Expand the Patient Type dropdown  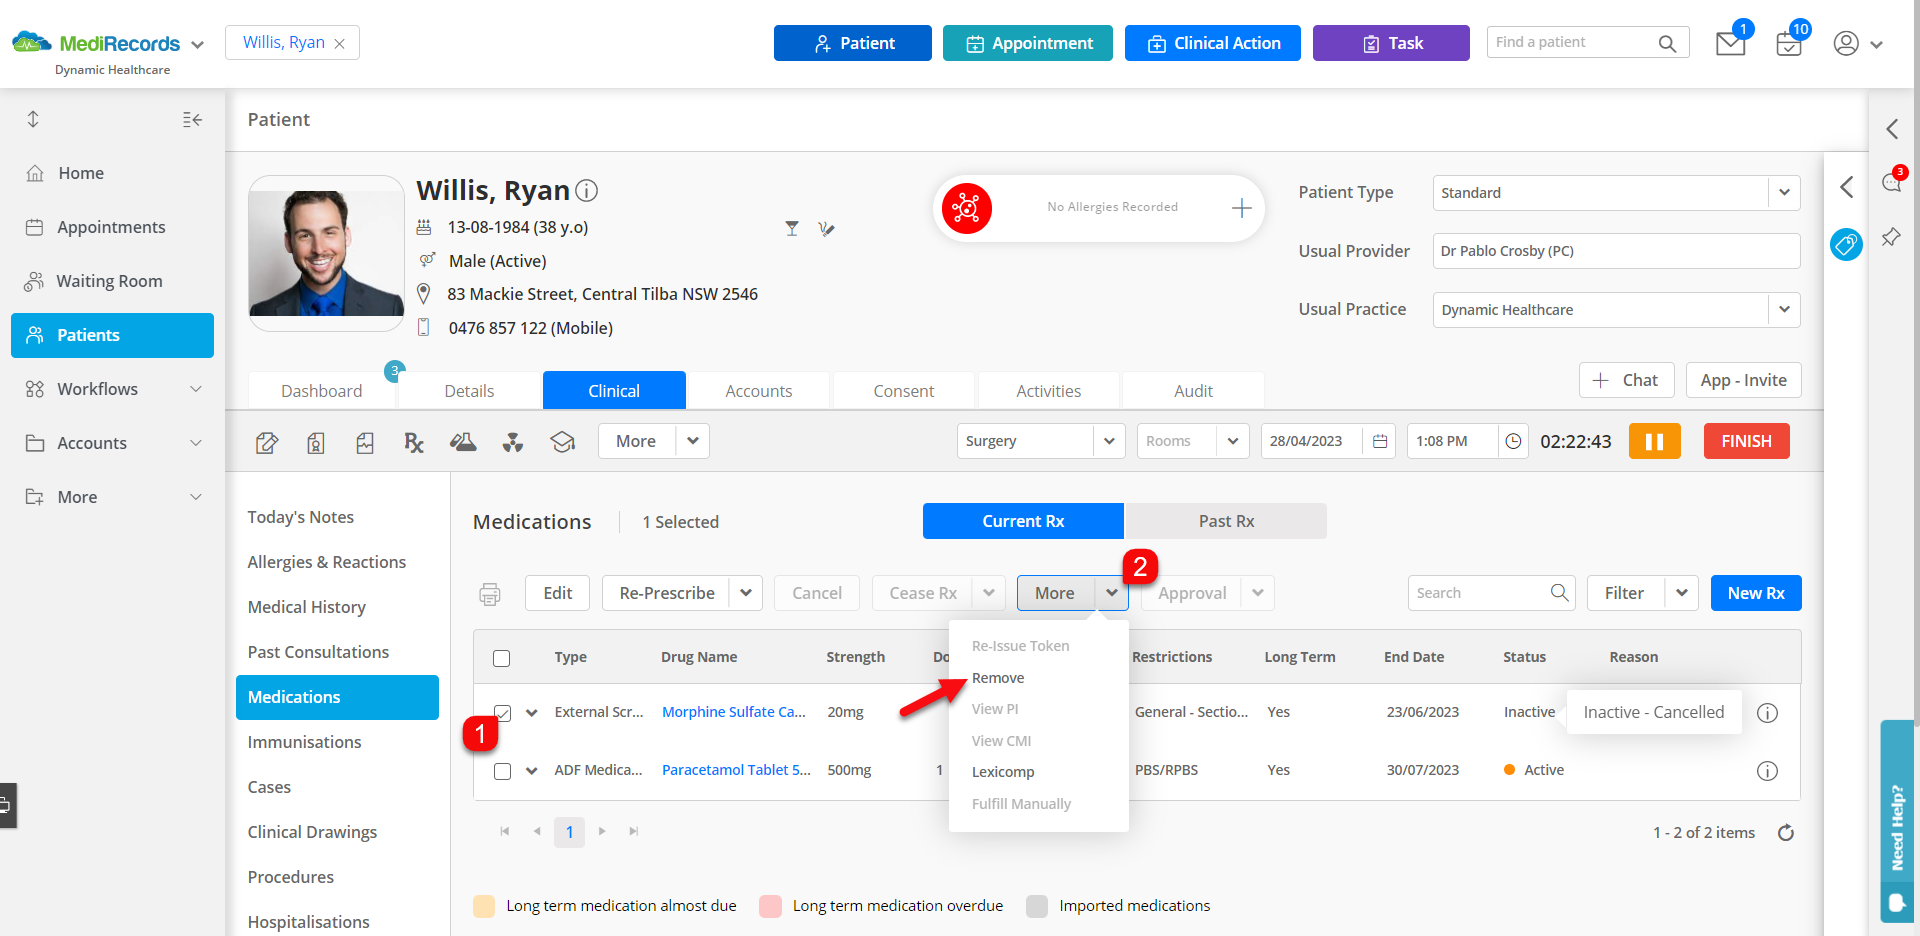pyautogui.click(x=1784, y=193)
